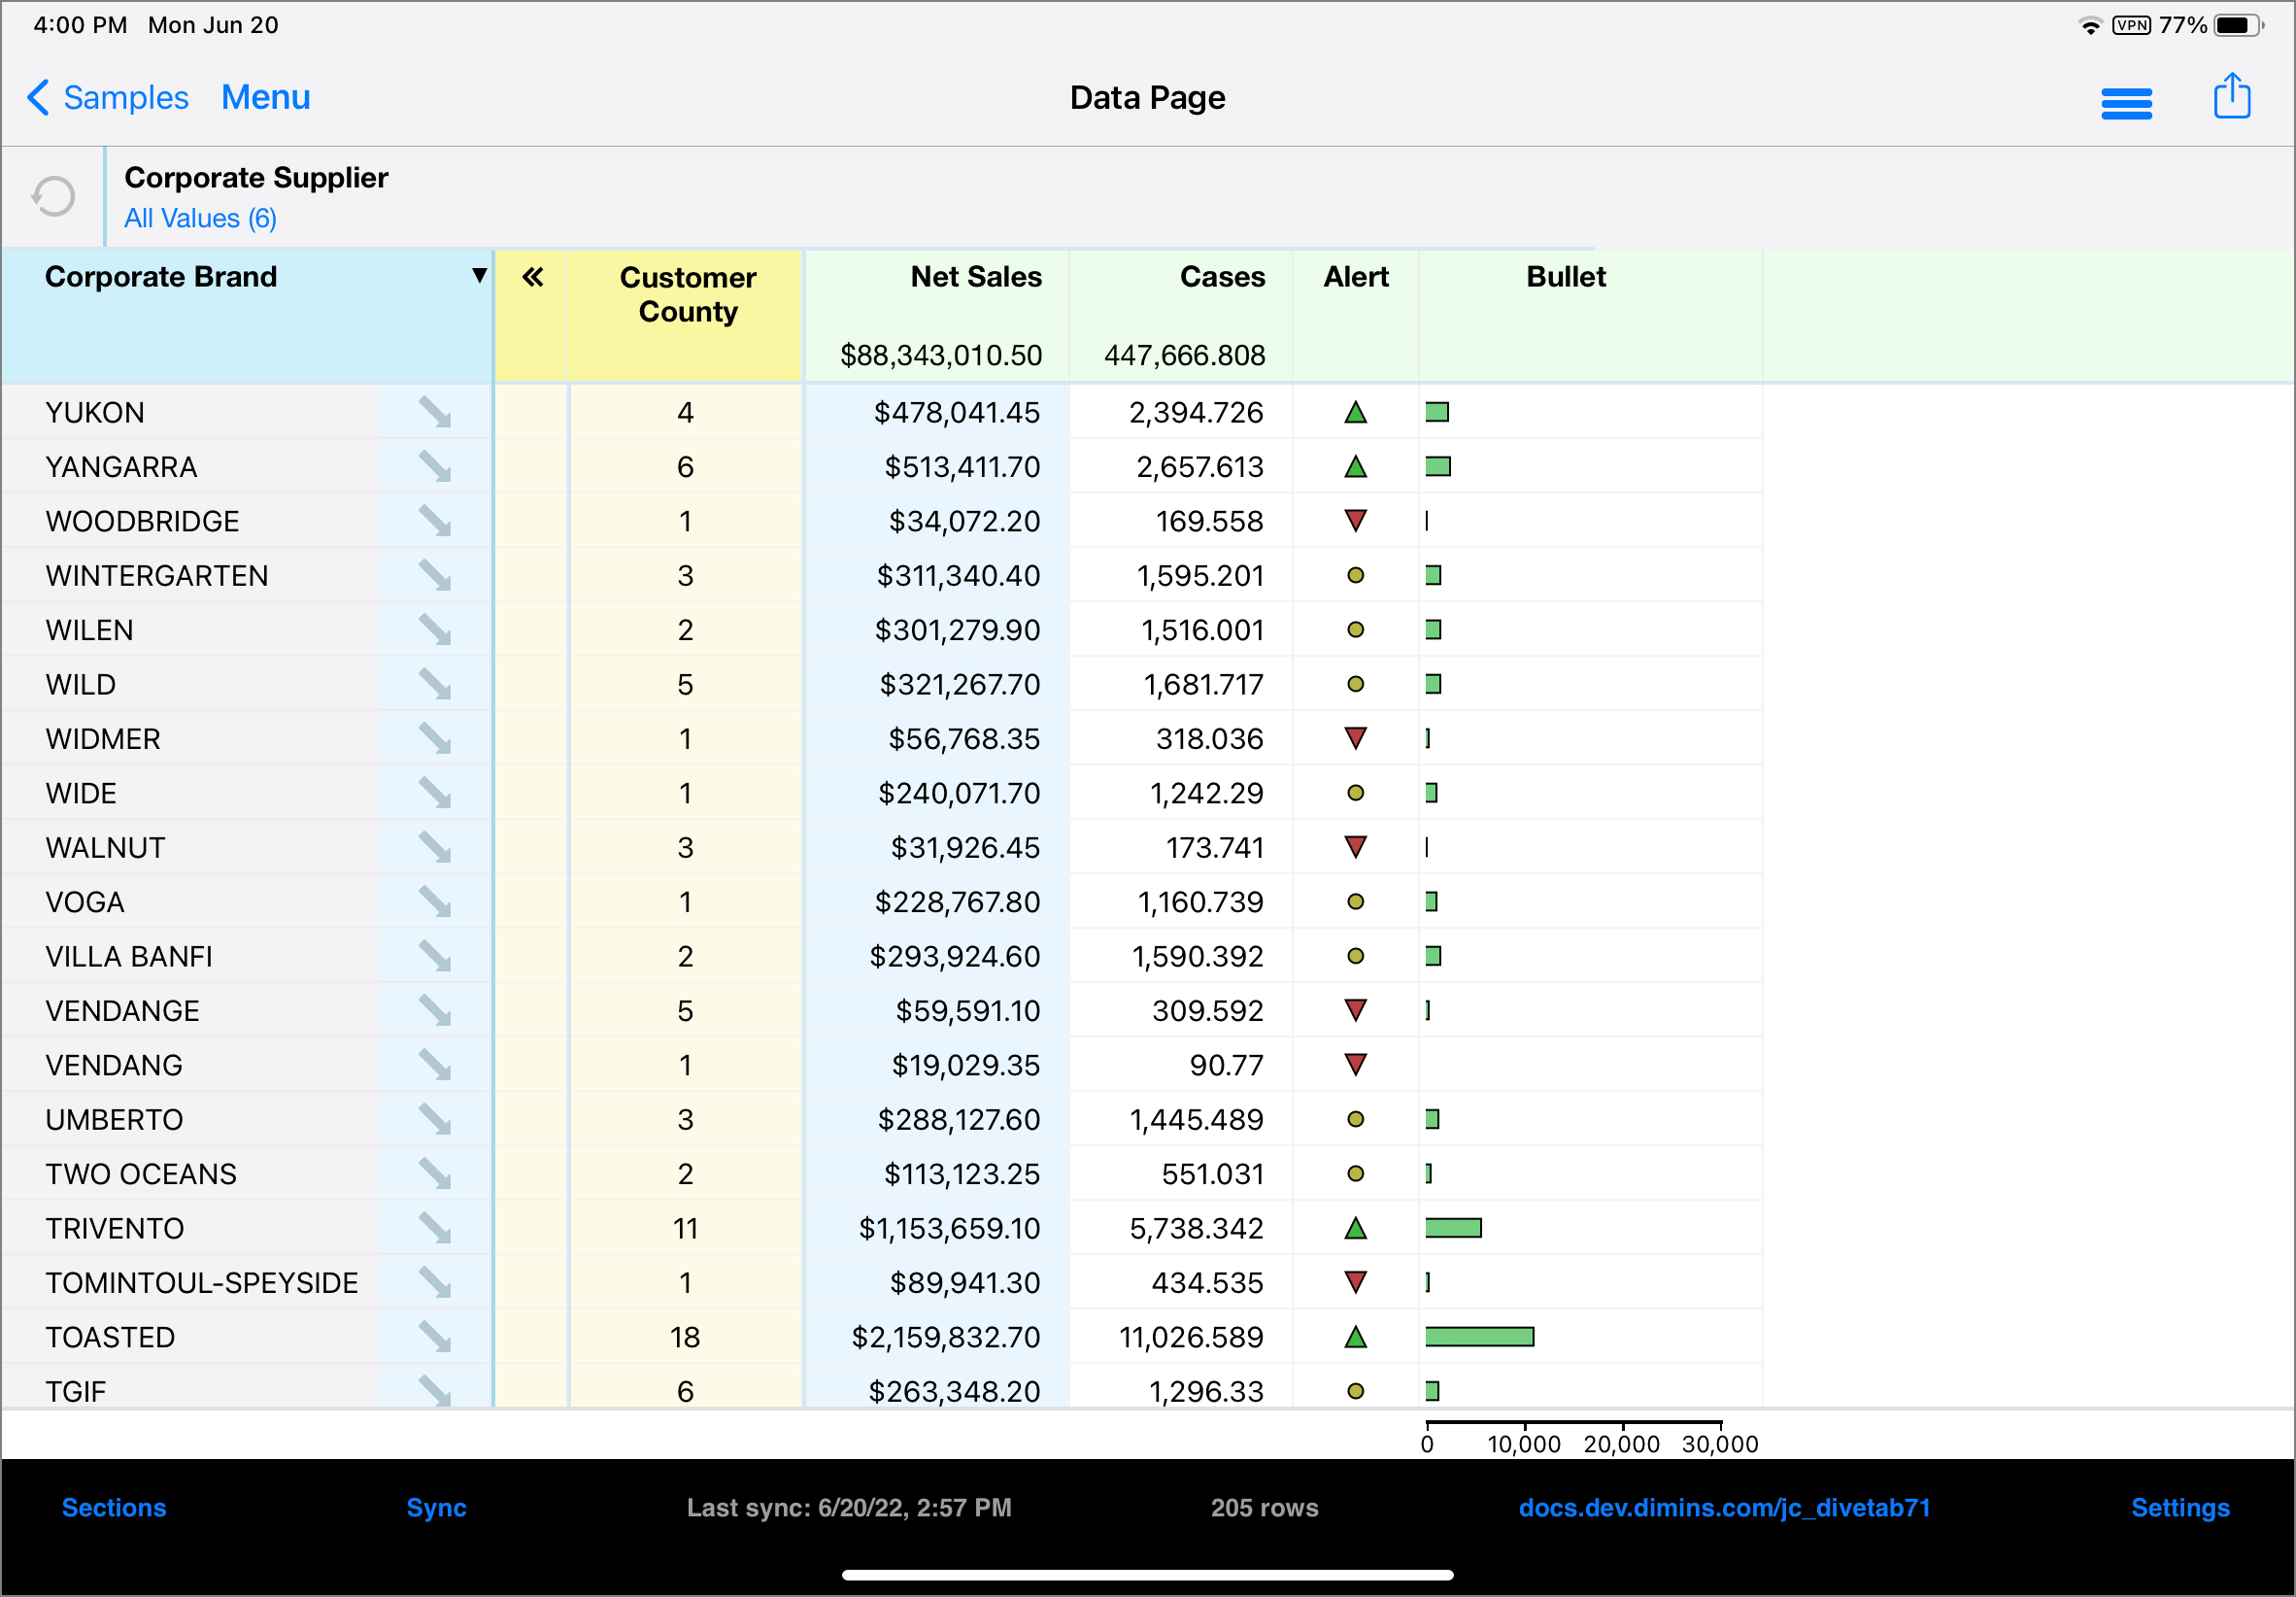Viewport: 2296px width, 1597px height.
Task: Select the VENDANGE brand row
Action: click(x=122, y=1011)
